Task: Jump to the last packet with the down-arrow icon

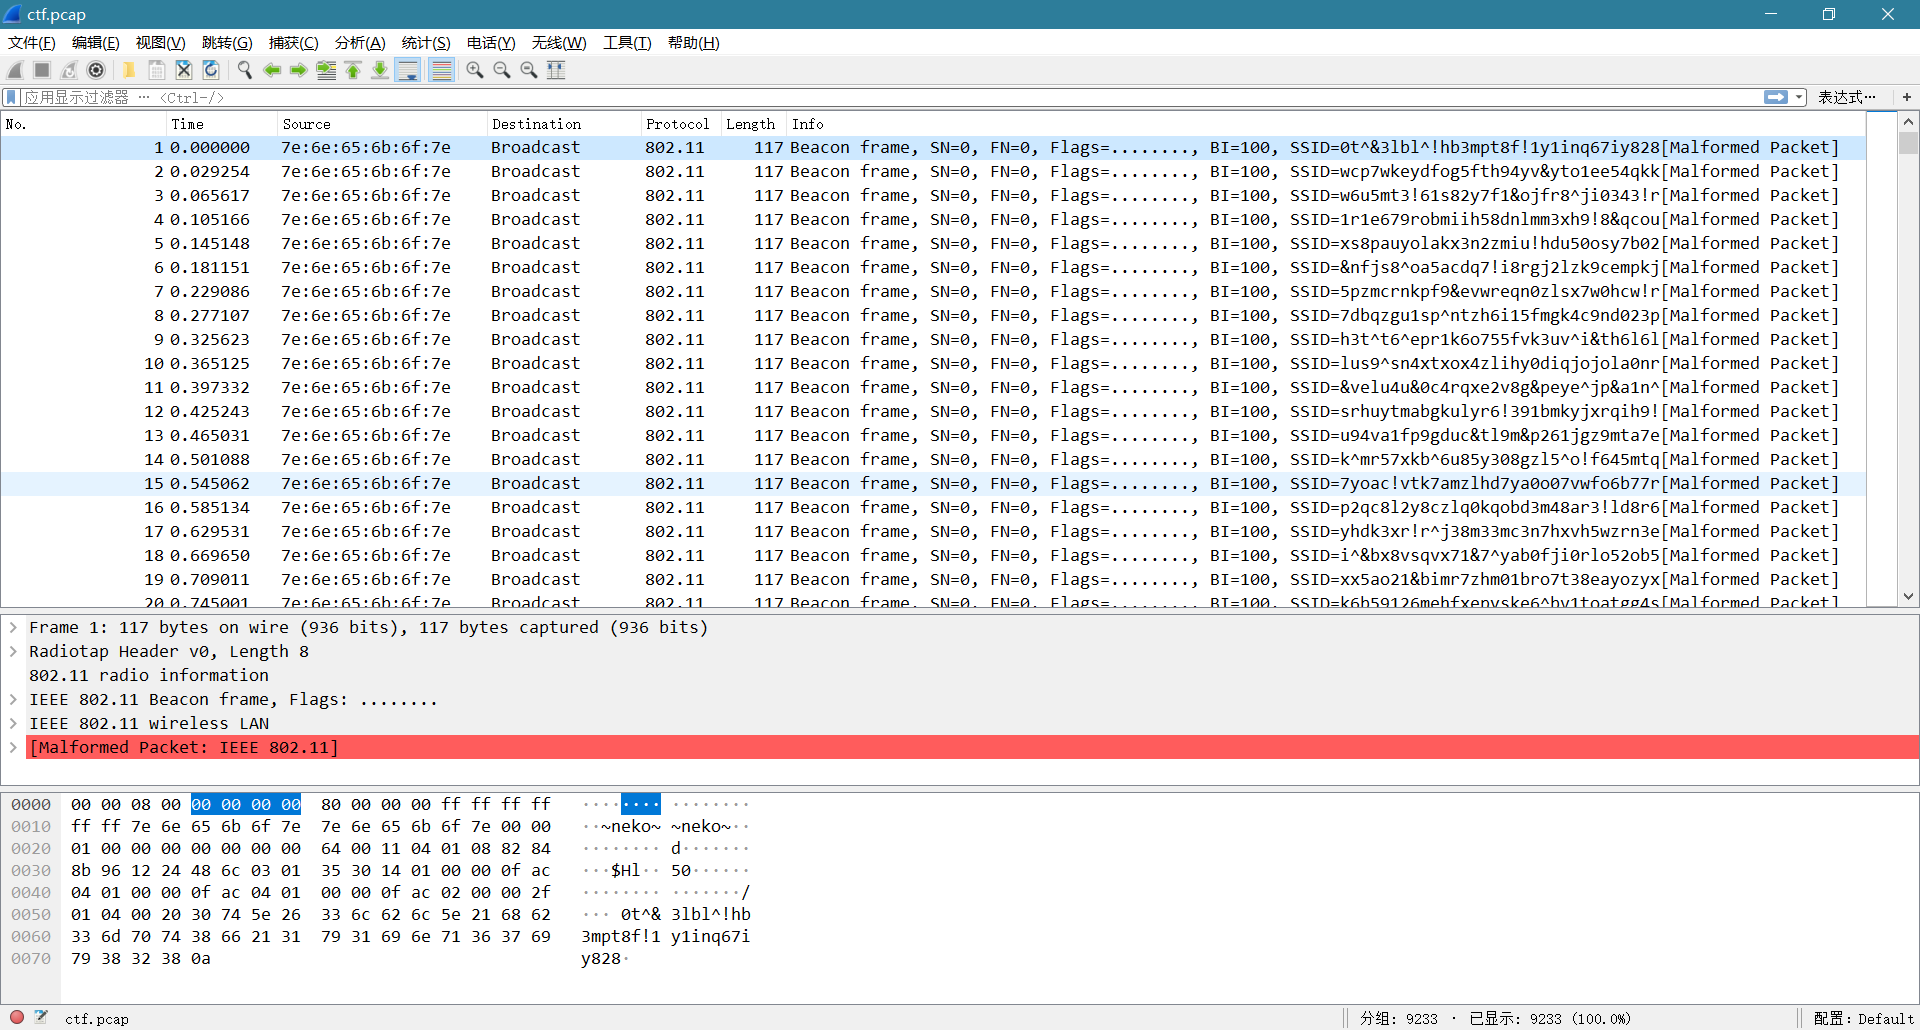Action: 380,70
